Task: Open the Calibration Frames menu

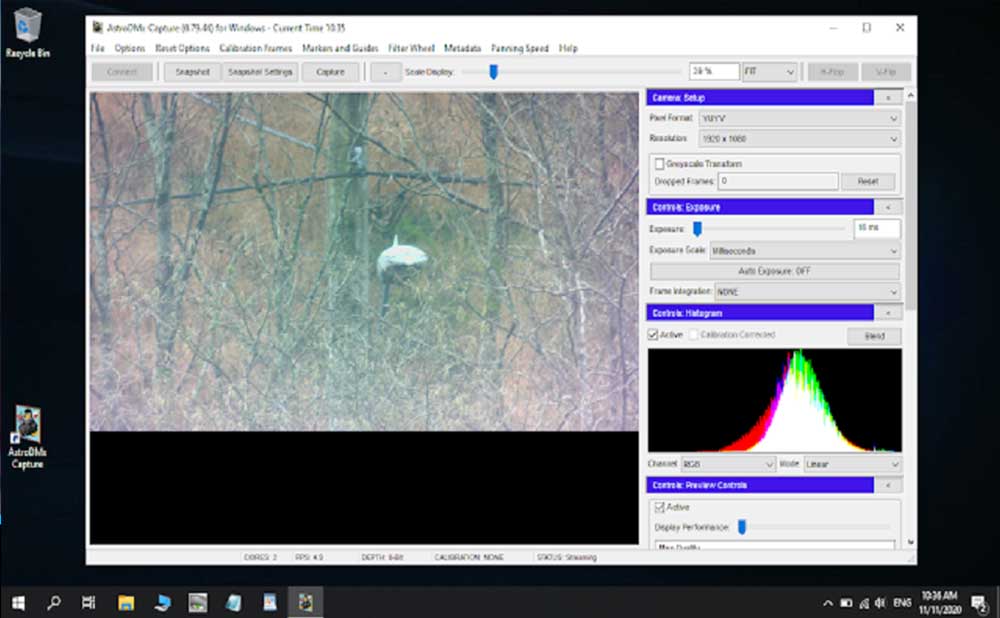Action: point(256,48)
